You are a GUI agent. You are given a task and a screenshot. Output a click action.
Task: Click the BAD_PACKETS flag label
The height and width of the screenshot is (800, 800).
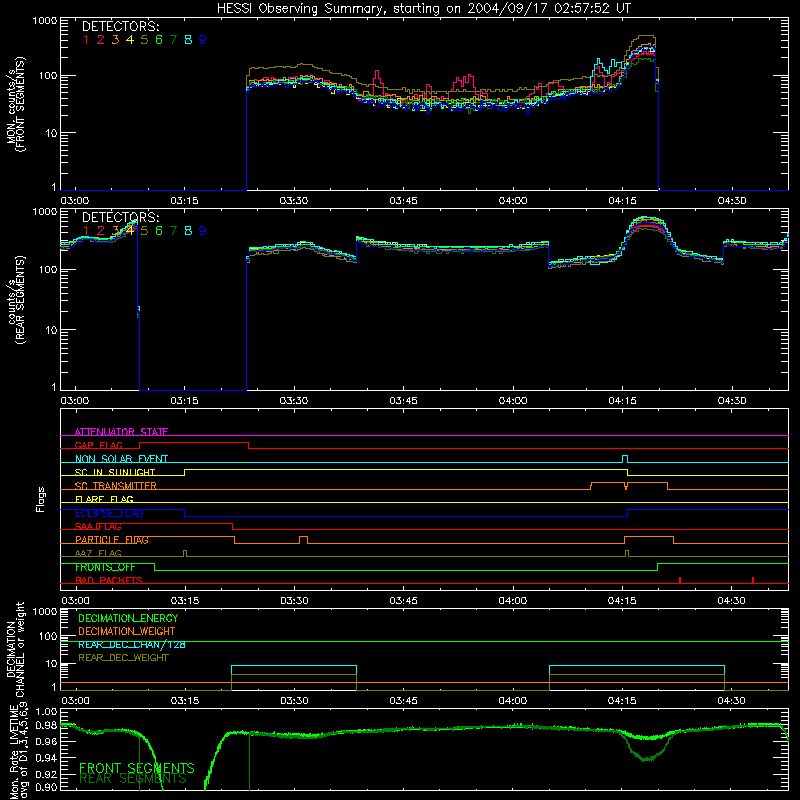click(x=109, y=581)
